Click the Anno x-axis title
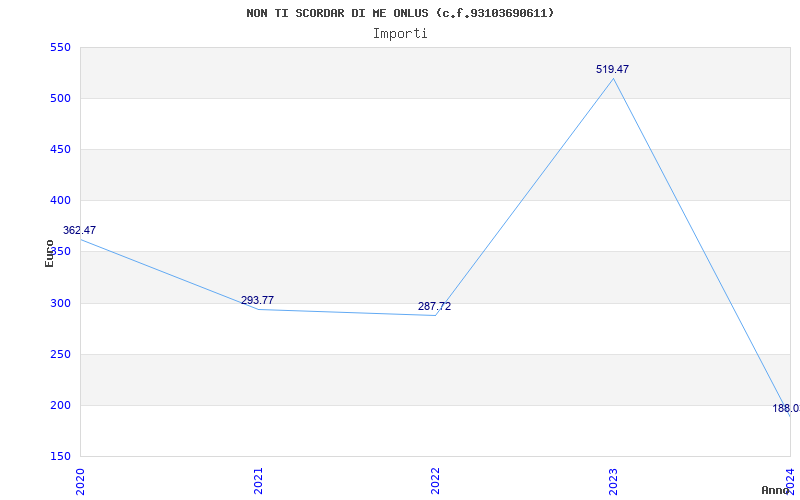Image resolution: width=800 pixels, height=500 pixels. coord(776,490)
